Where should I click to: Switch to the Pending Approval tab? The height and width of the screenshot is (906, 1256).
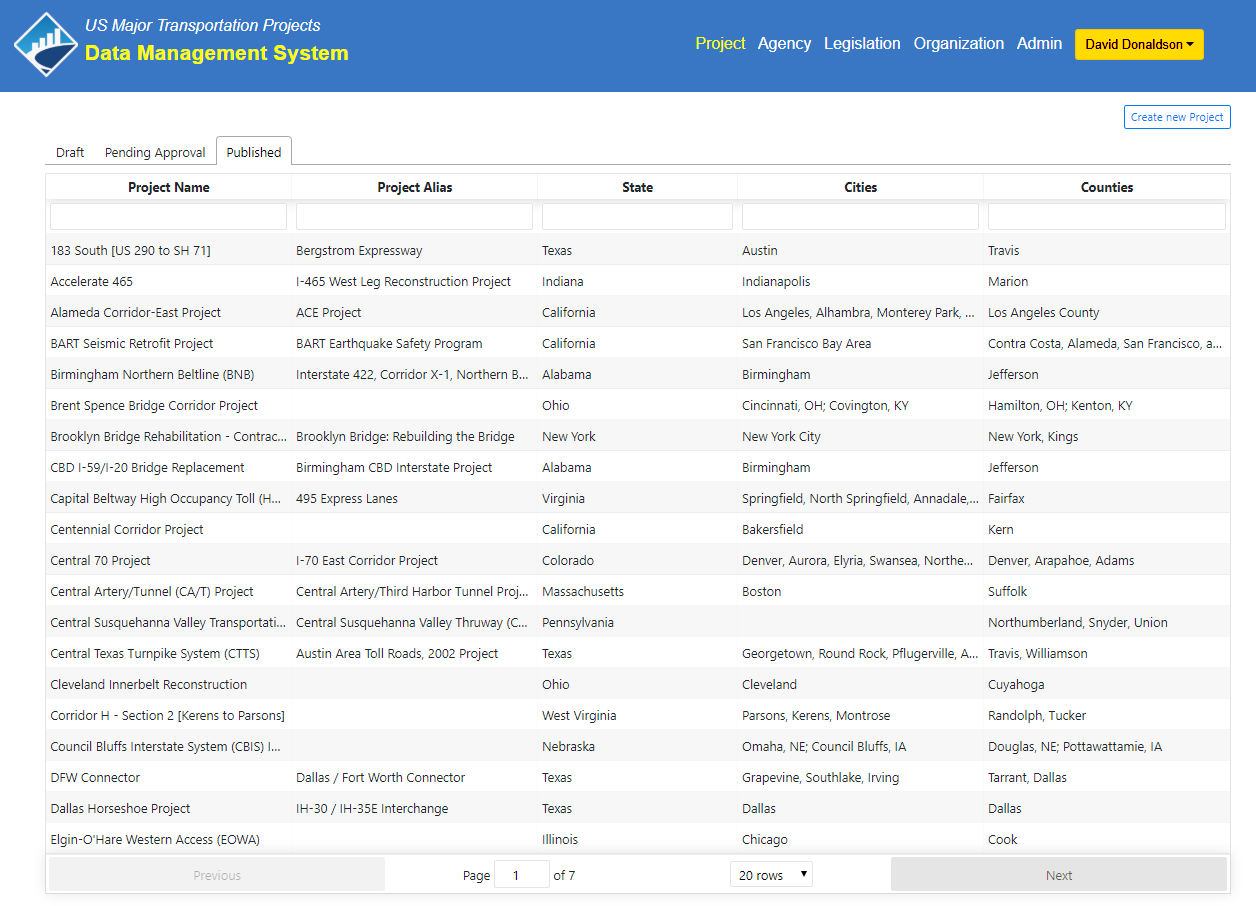[x=155, y=152]
